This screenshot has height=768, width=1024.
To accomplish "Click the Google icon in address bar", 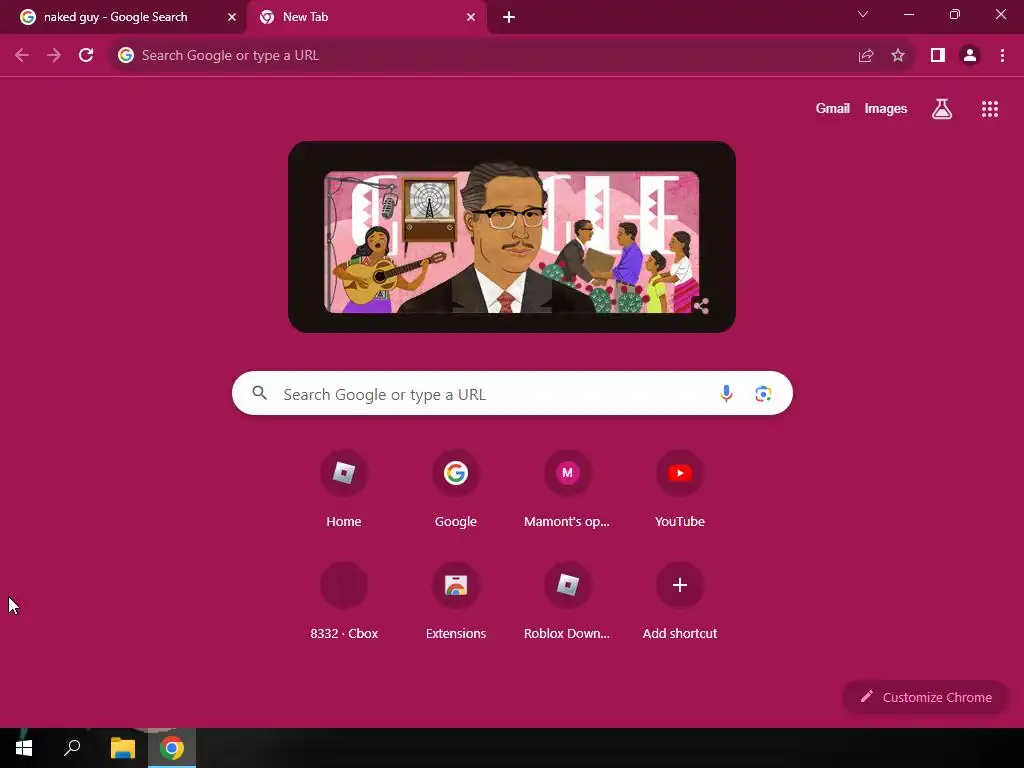I will coord(126,56).
